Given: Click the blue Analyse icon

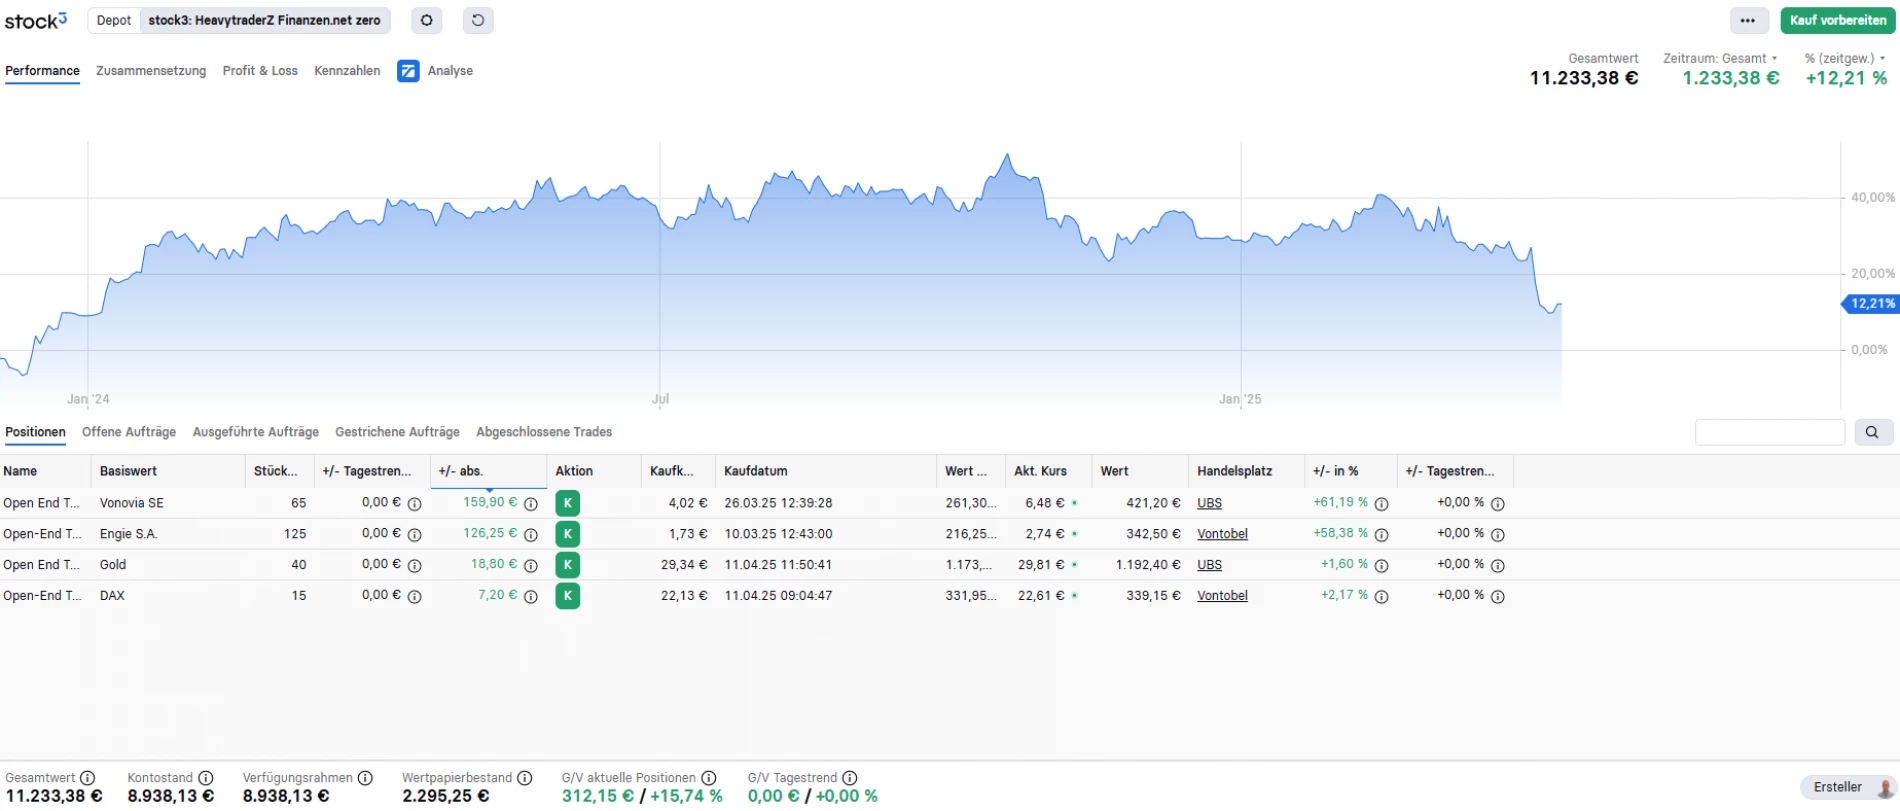Looking at the screenshot, I should click(408, 71).
